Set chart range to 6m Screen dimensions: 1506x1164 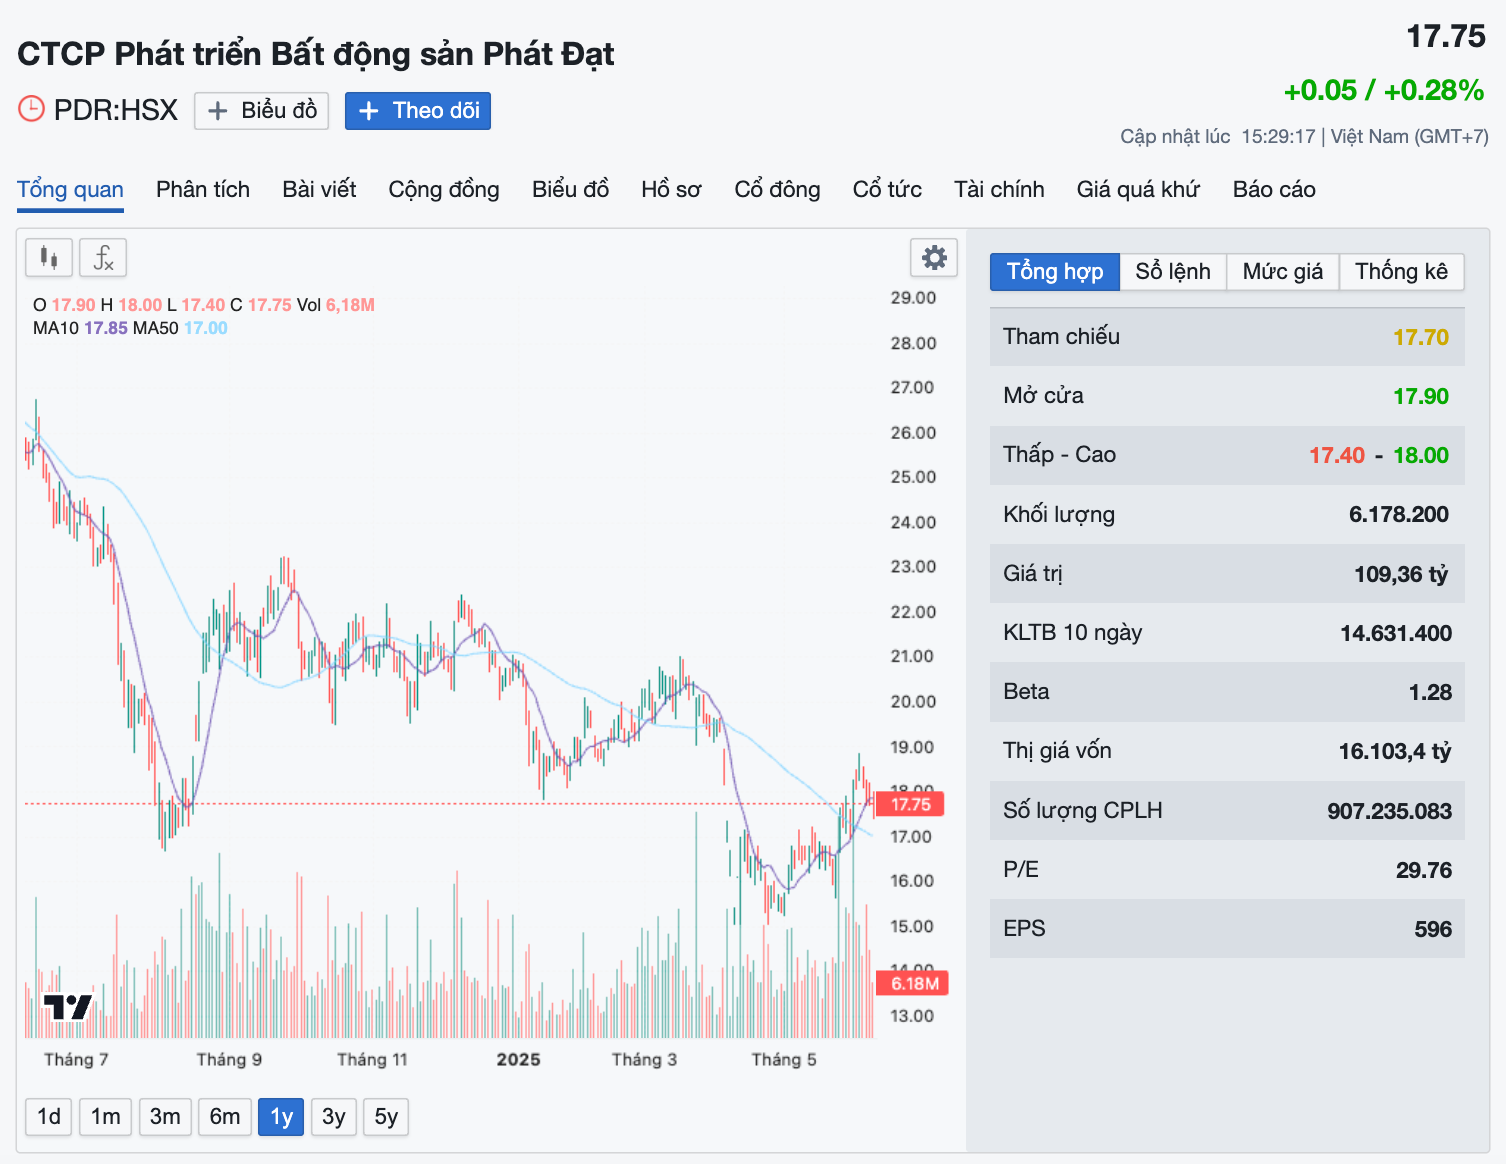(225, 1117)
